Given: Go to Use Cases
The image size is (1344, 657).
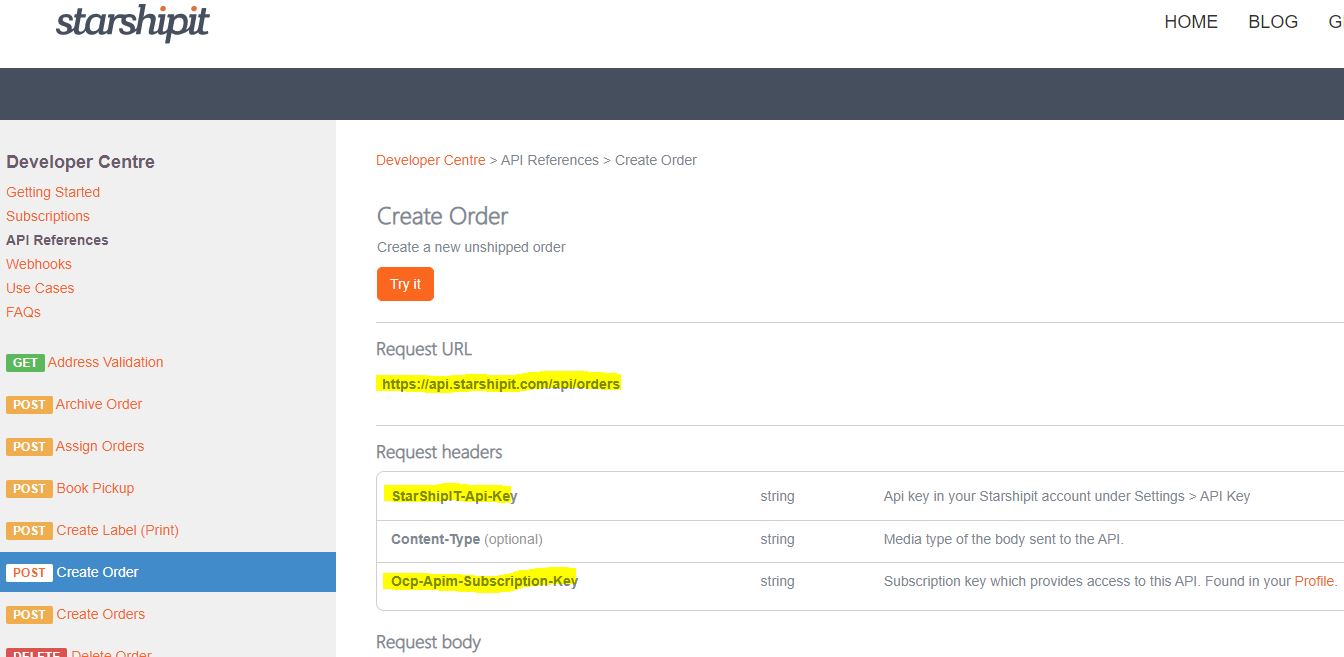Looking at the screenshot, I should pos(40,288).
